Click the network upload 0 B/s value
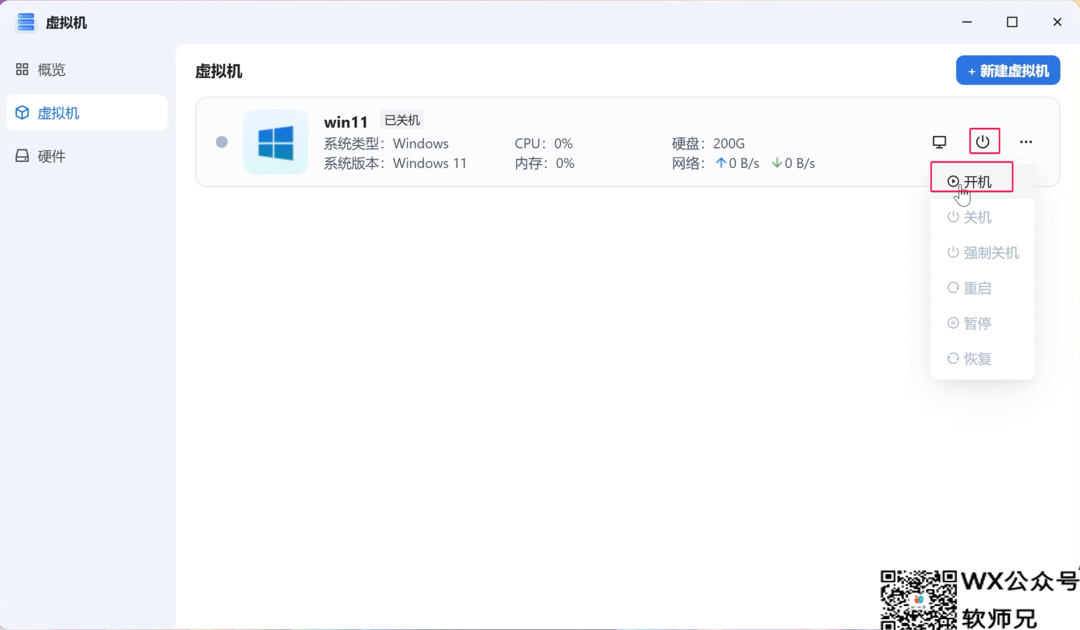Viewport: 1080px width, 630px height. (737, 163)
